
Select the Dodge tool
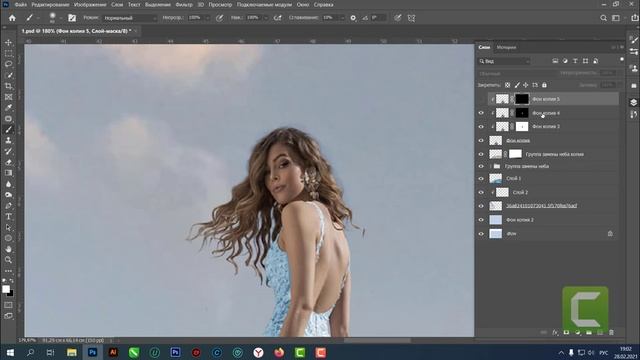8,195
